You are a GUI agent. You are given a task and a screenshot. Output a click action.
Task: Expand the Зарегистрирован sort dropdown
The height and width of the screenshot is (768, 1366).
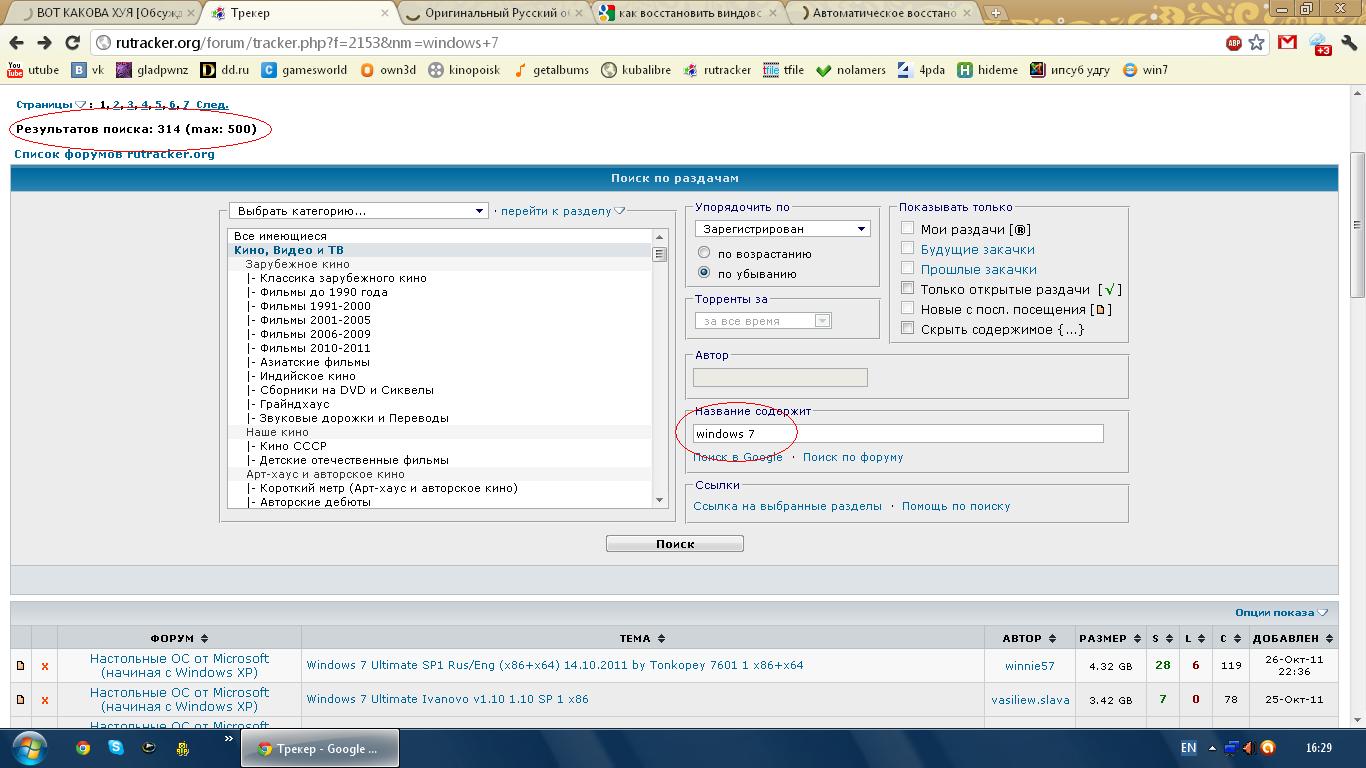(x=782, y=229)
